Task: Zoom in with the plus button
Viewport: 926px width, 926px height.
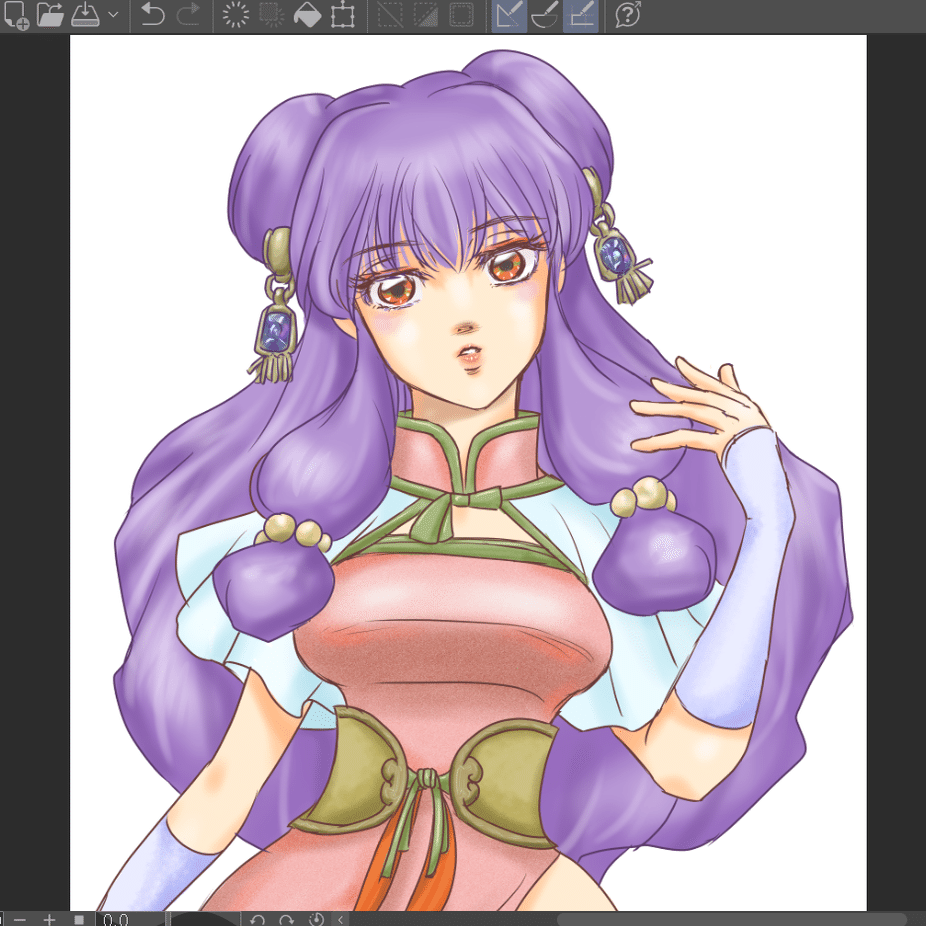Action: tap(49, 920)
